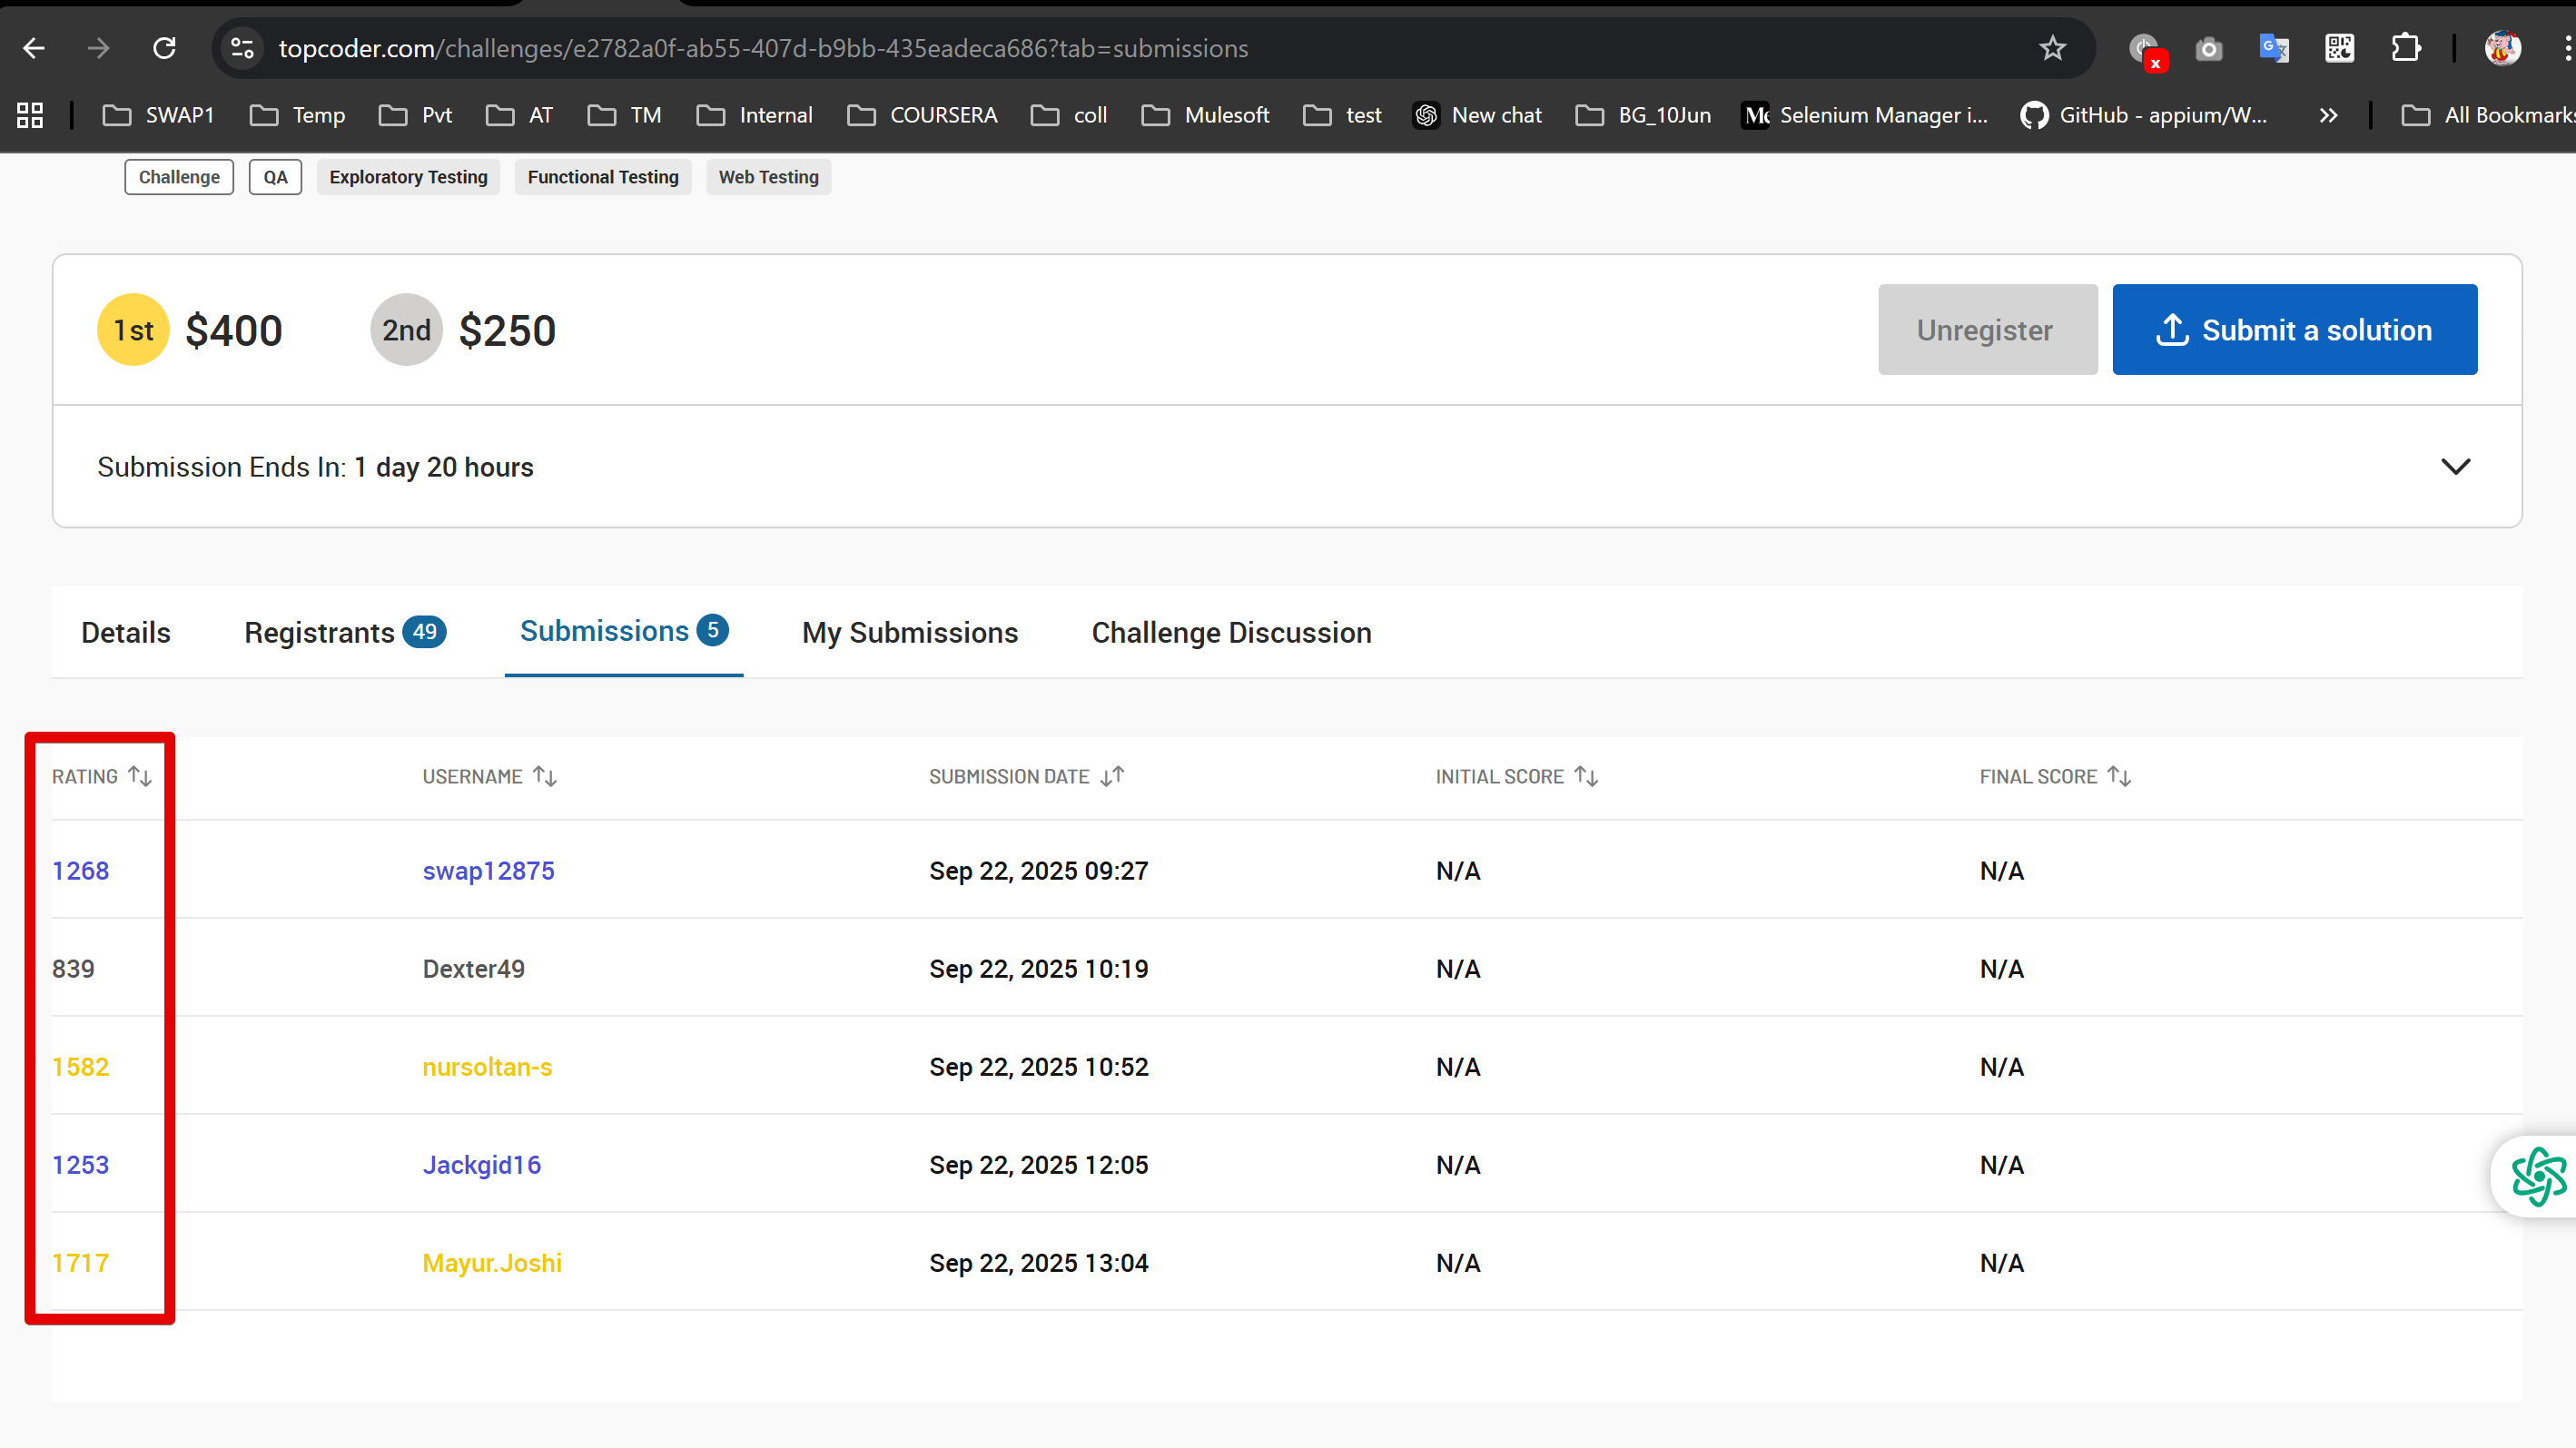
Task: Click the camera screenshot extension icon
Action: (2208, 48)
